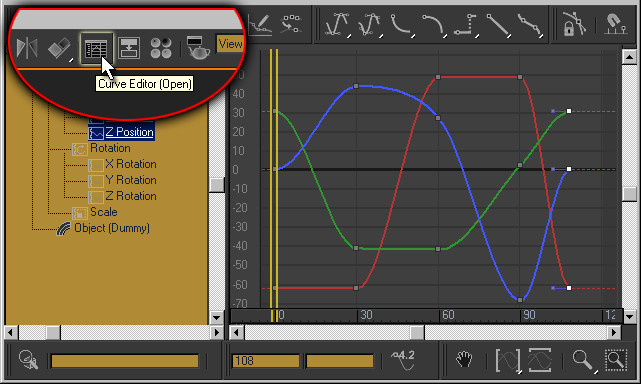Click Zoom Region tool icon

pyautogui.click(x=616, y=360)
